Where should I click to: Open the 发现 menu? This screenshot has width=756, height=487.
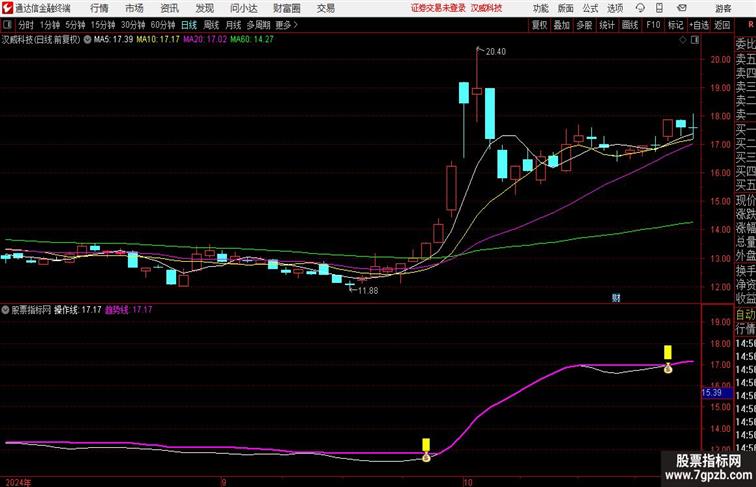pos(204,8)
